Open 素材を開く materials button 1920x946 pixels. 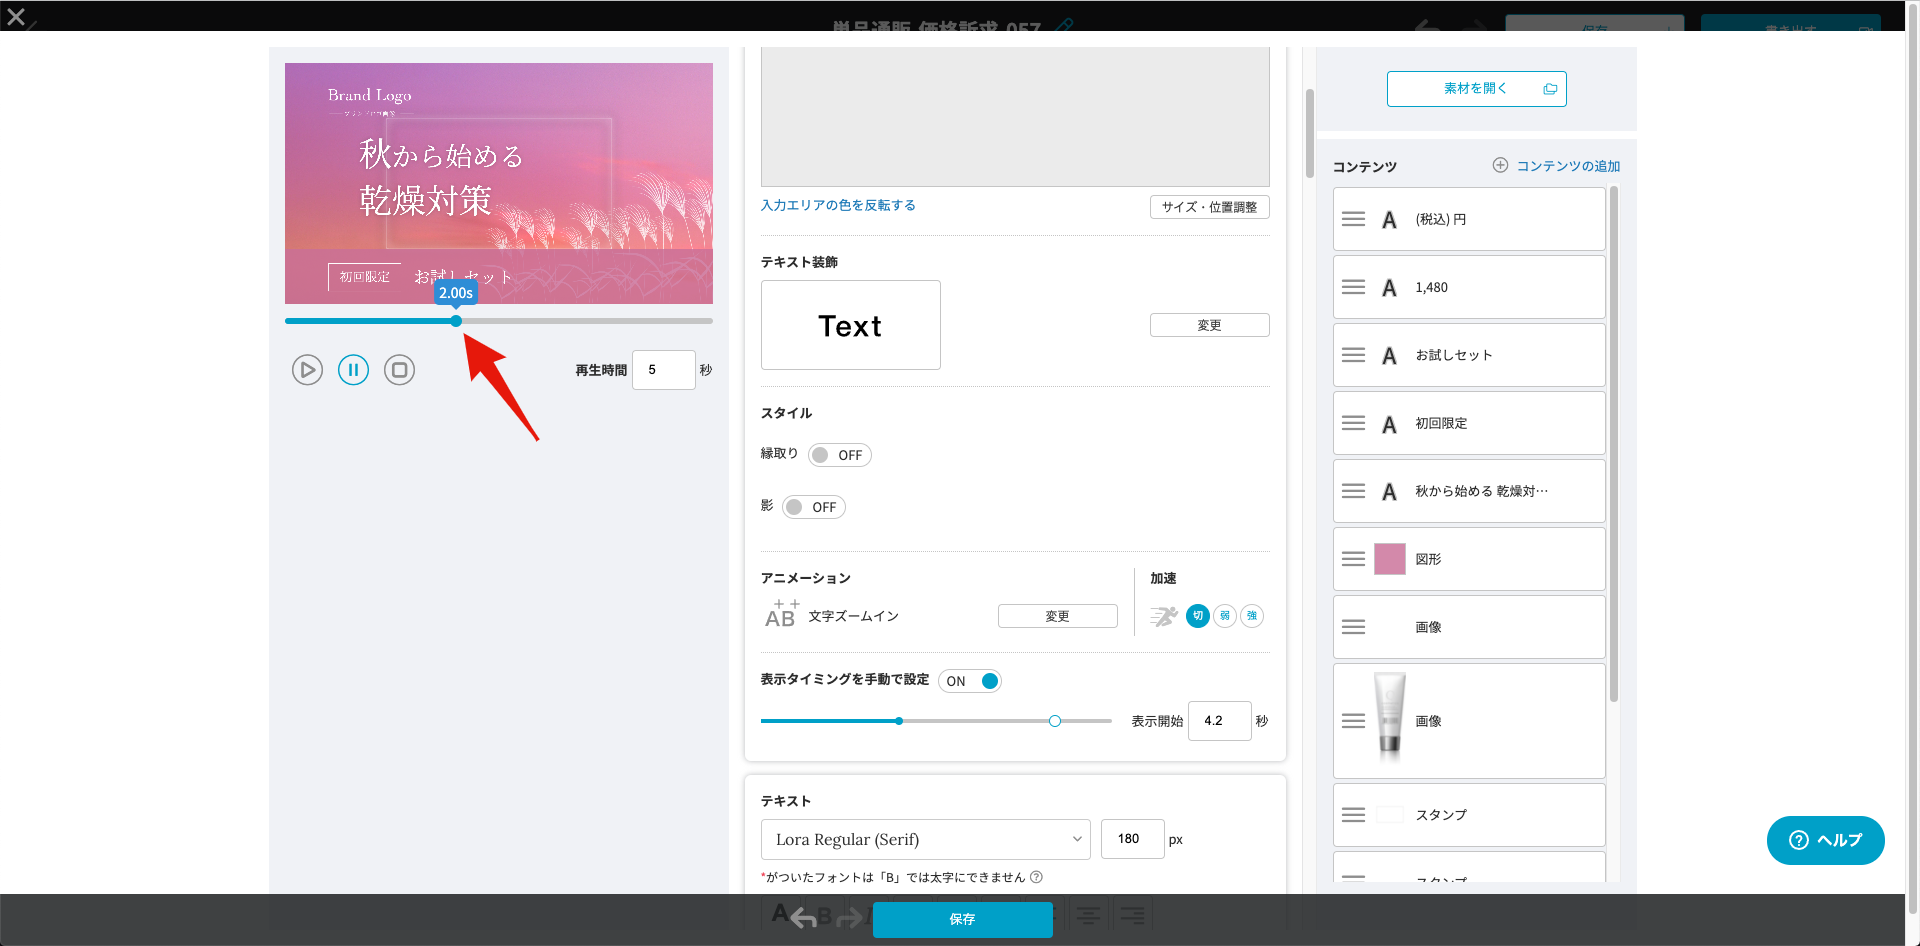pyautogui.click(x=1476, y=89)
